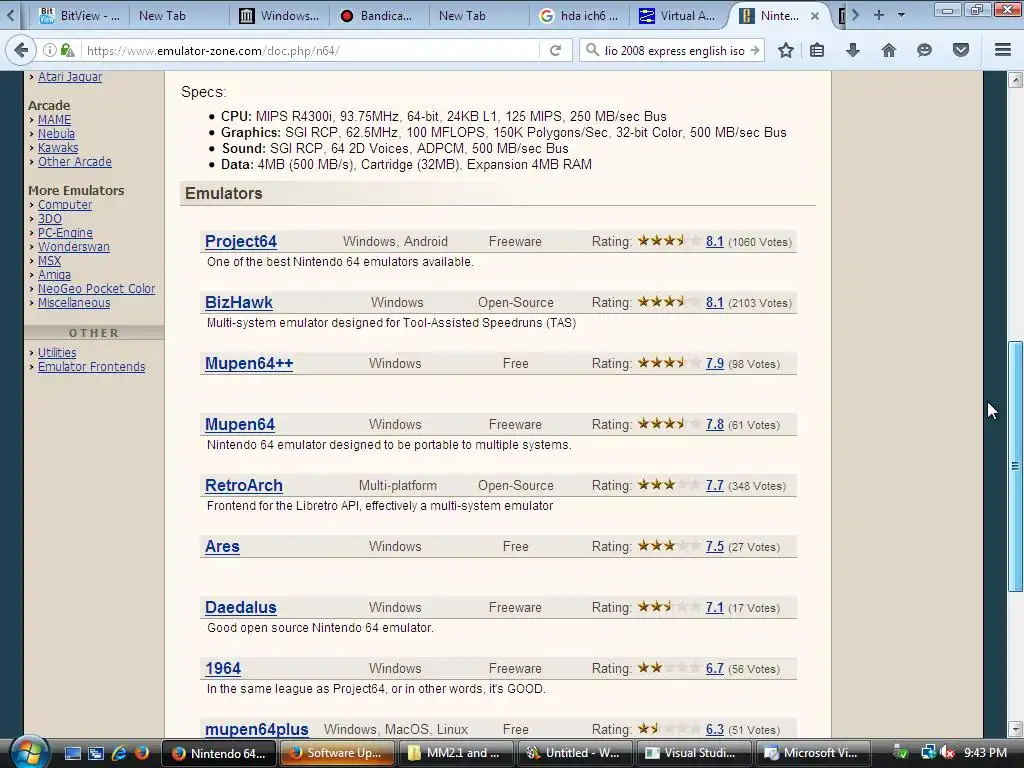Show site information via the info icon
This screenshot has height=768, width=1024.
coord(50,50)
